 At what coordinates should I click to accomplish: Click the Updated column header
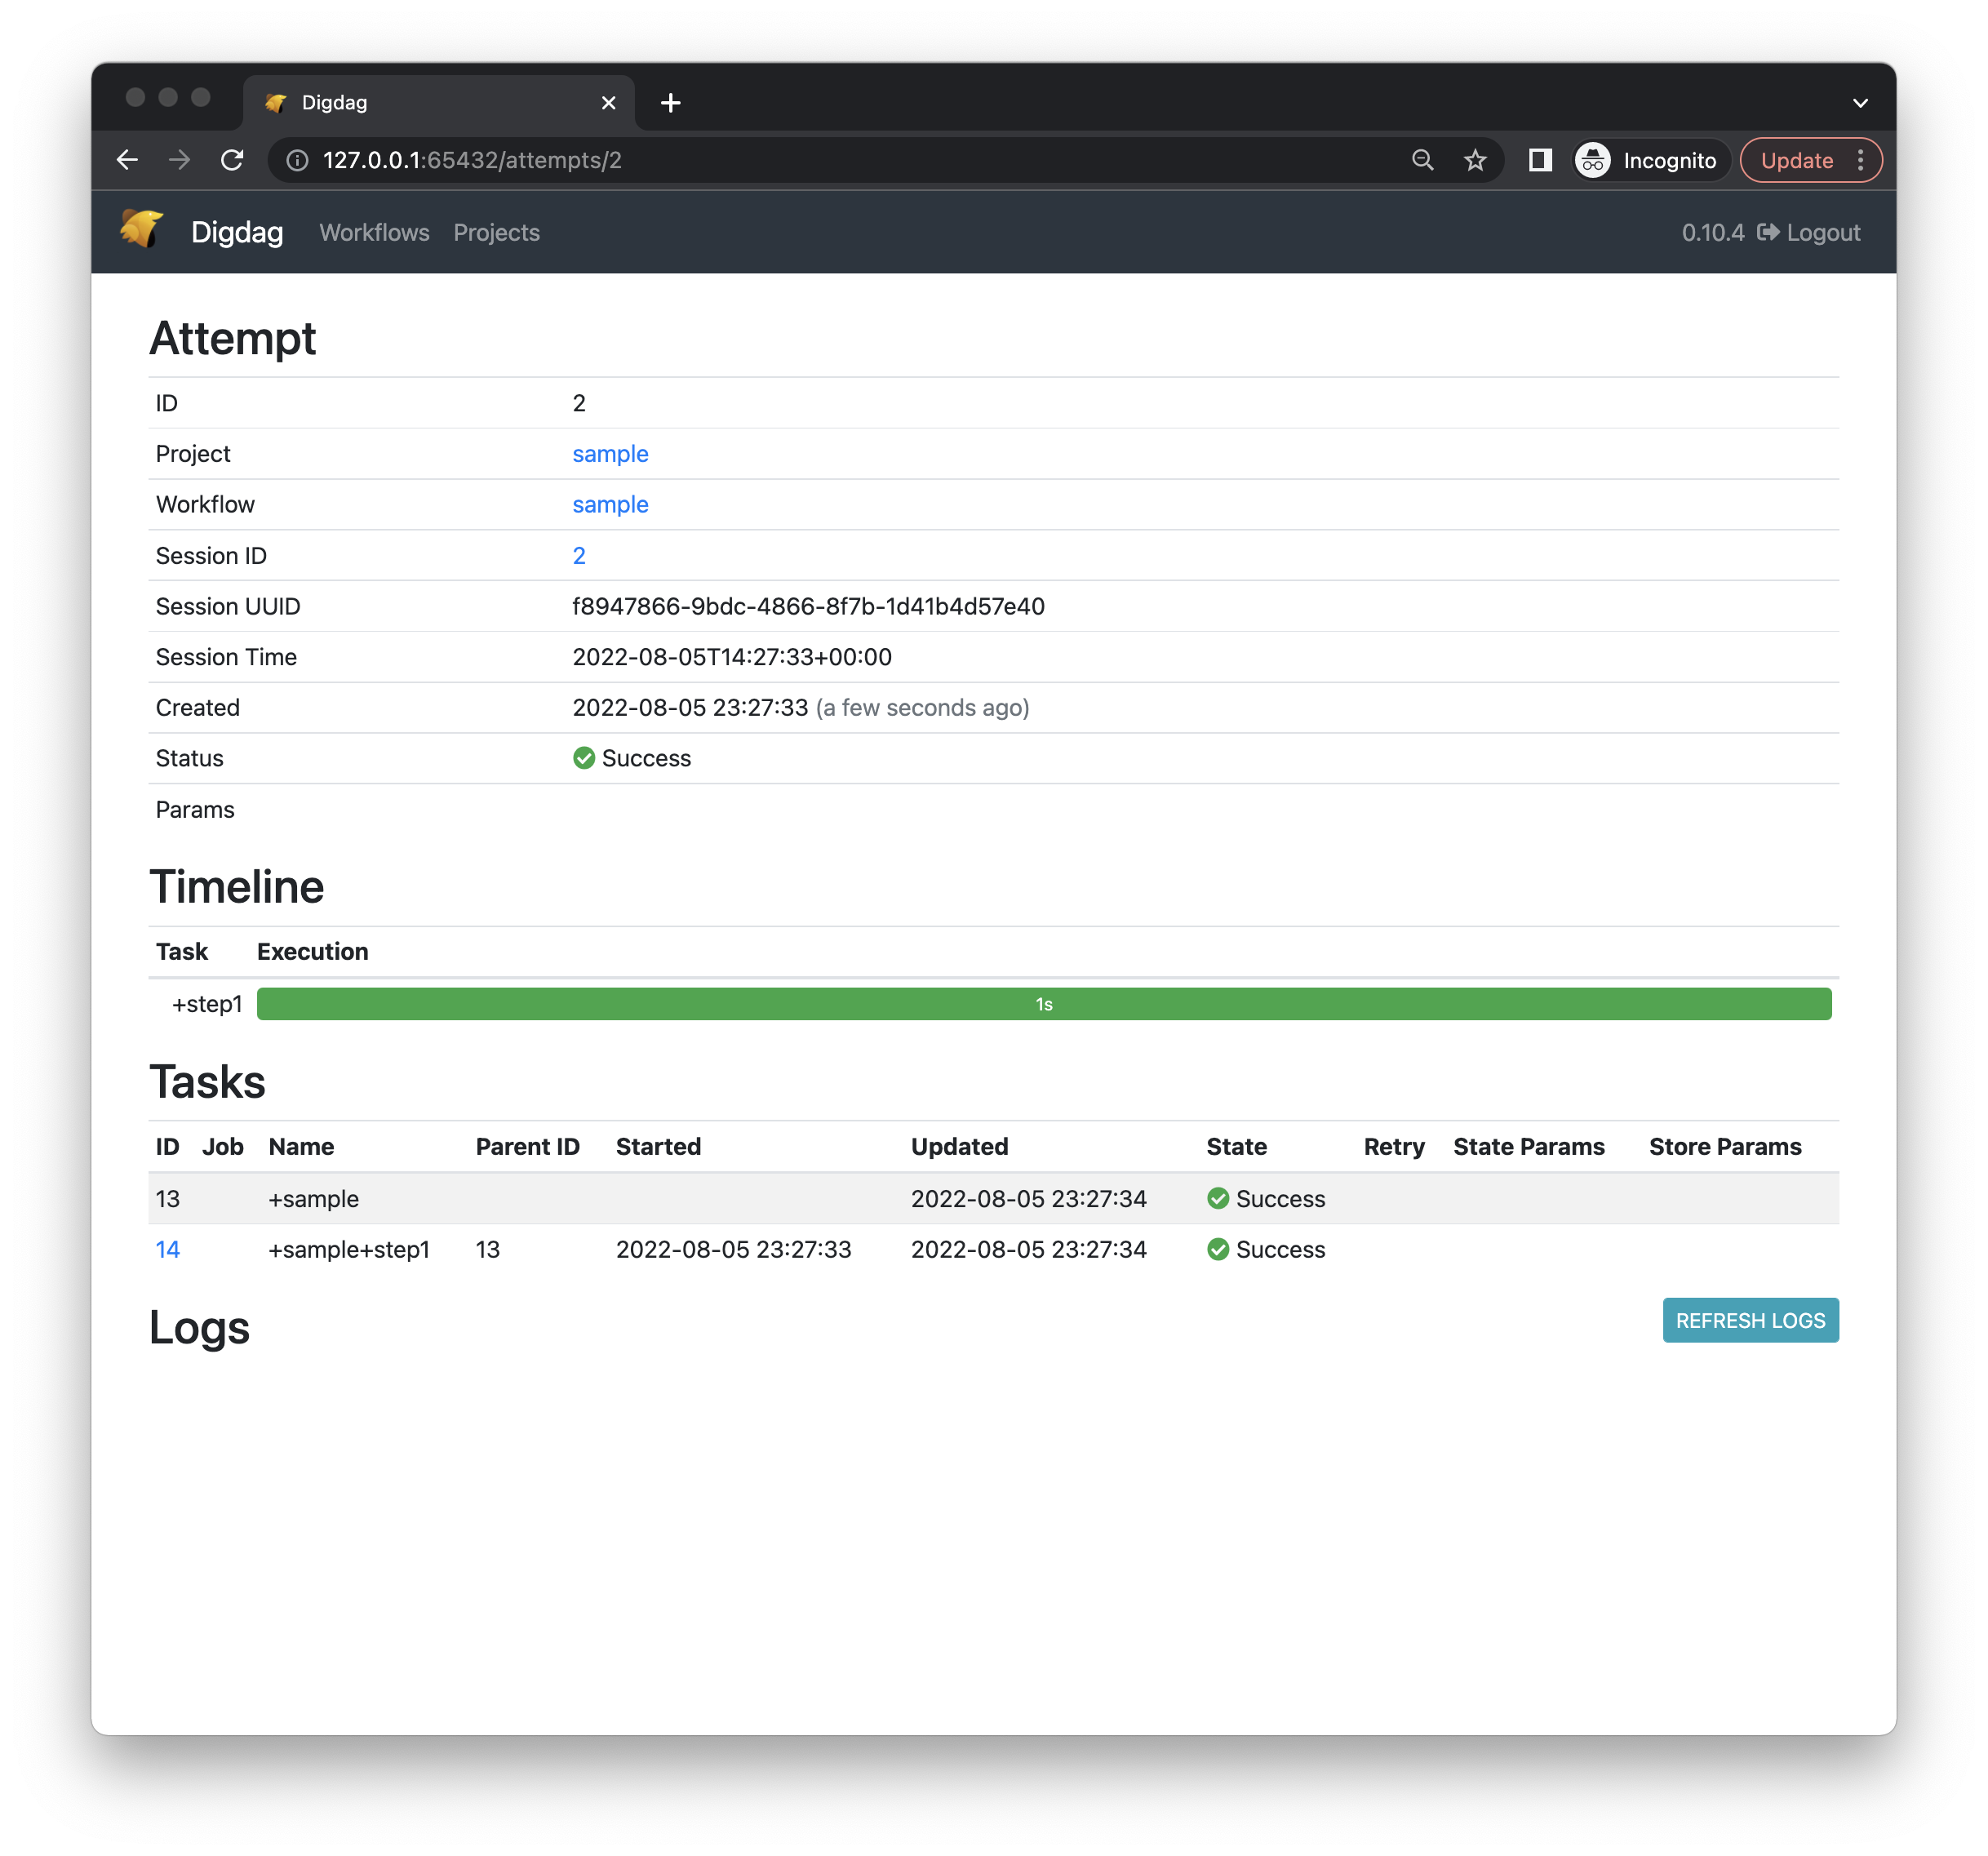(959, 1146)
